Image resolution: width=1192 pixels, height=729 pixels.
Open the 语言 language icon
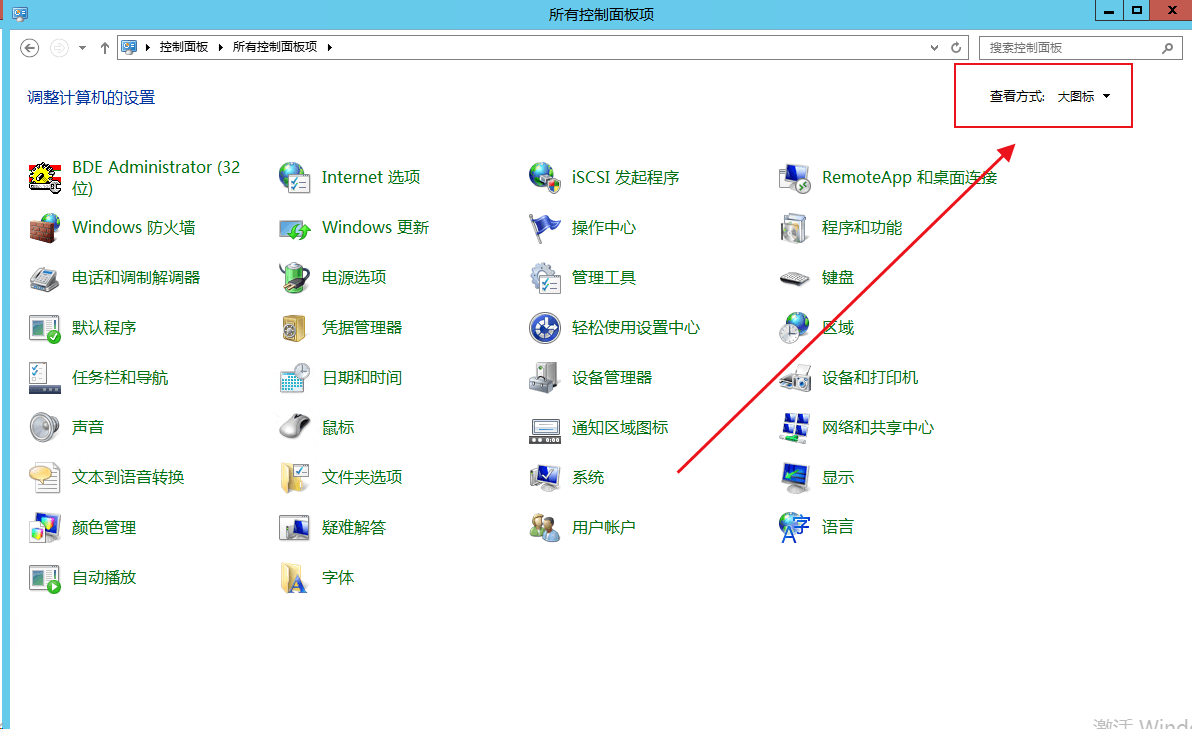(x=794, y=528)
